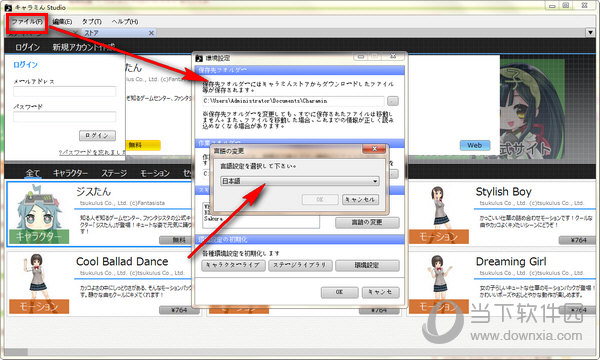Image resolution: width=600 pixels, height=360 pixels.
Task: Click the 言語の変更 button
Action: tap(367, 222)
